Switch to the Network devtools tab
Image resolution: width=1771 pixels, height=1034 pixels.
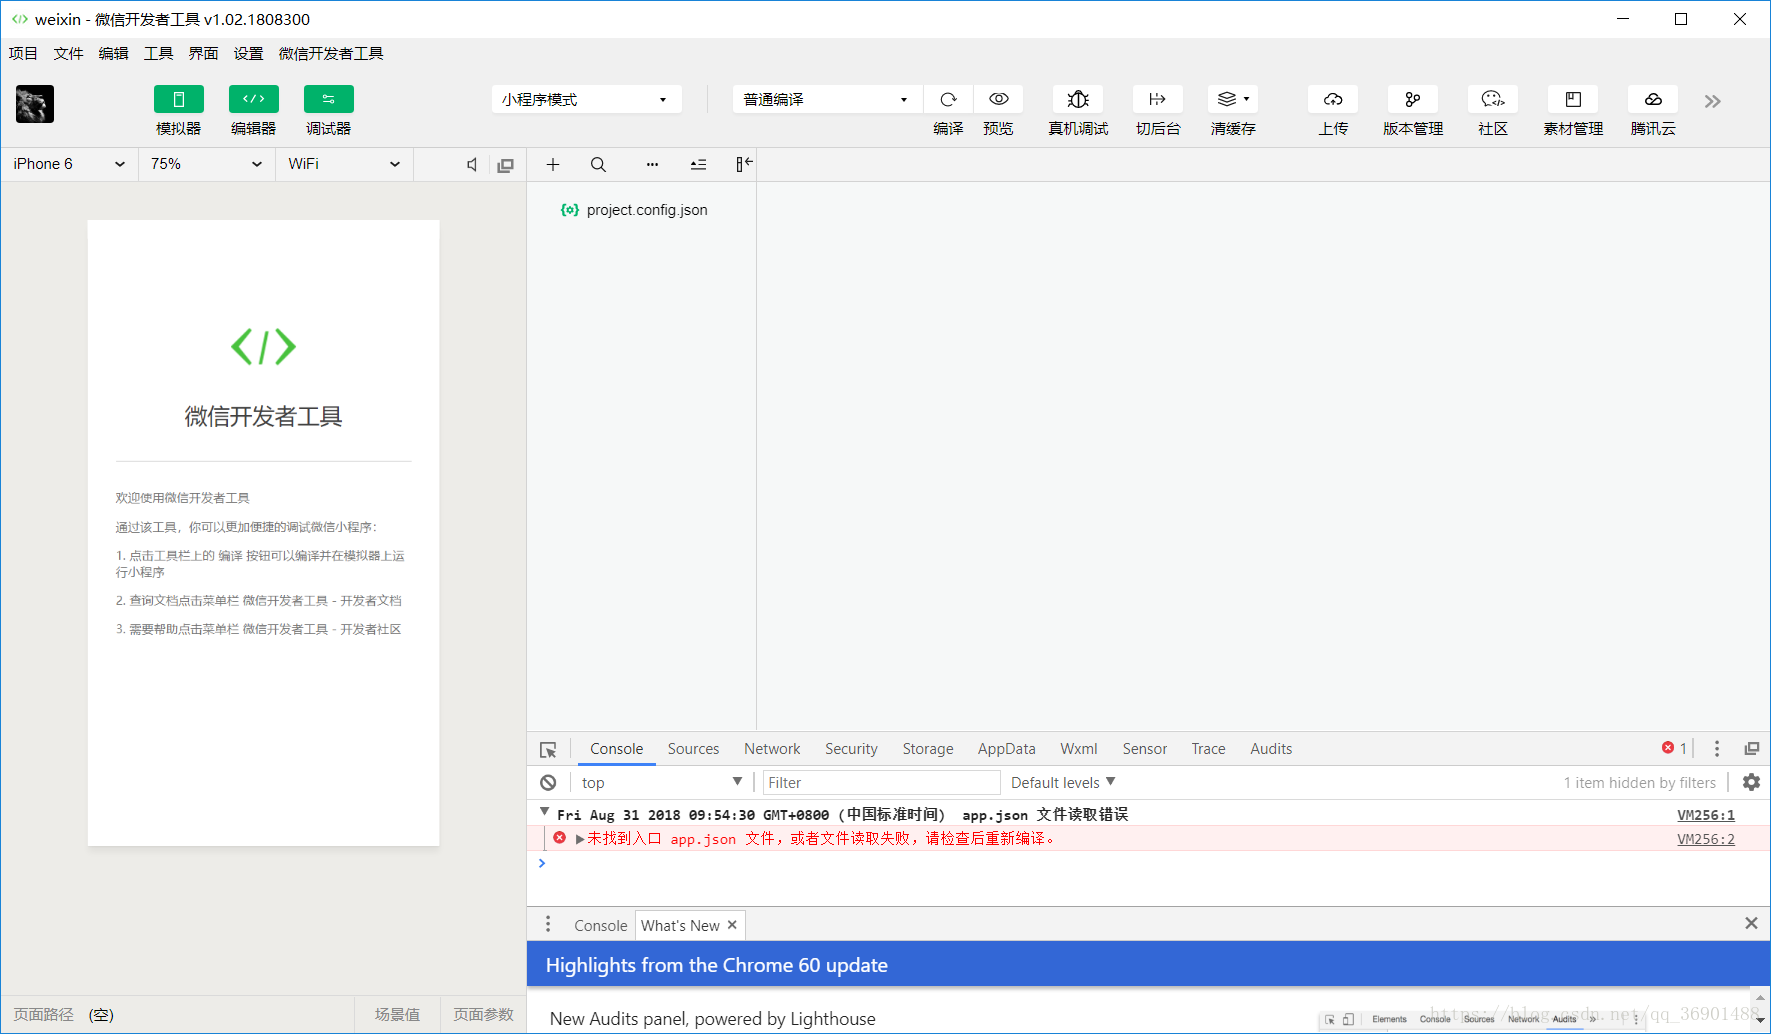click(x=772, y=749)
